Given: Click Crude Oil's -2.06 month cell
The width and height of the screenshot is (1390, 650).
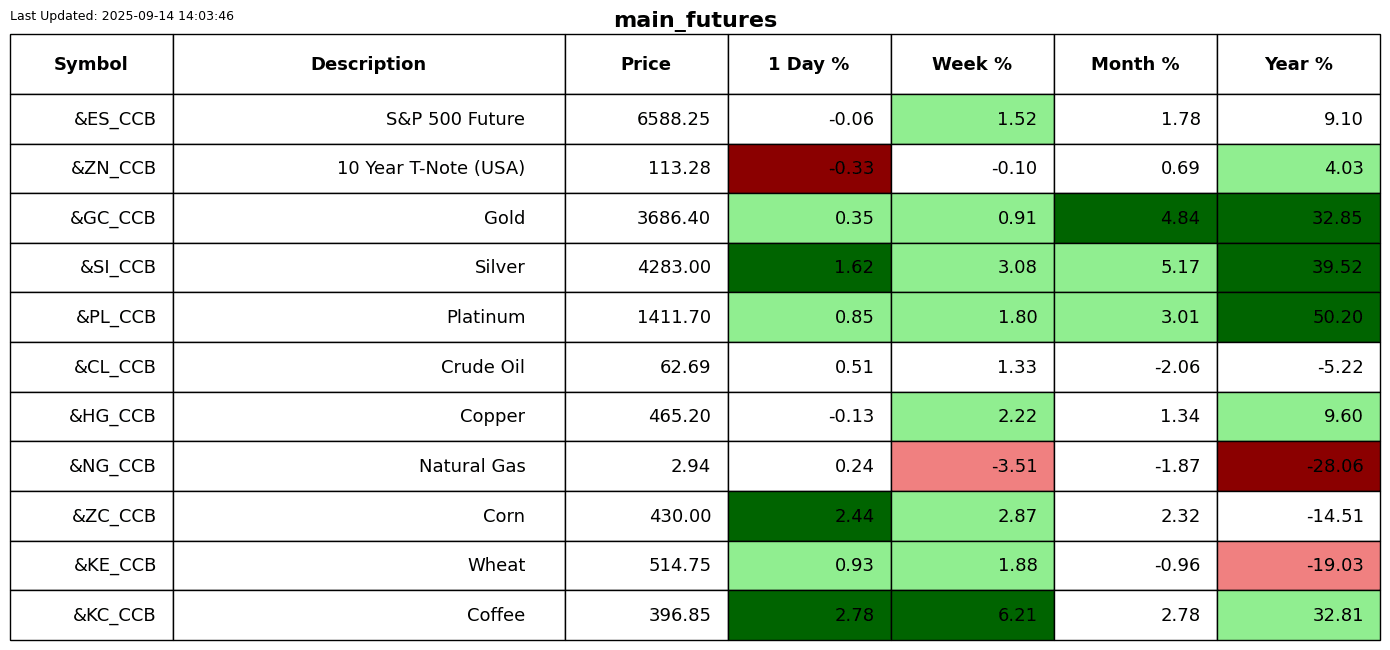Looking at the screenshot, I should 1135,367.
